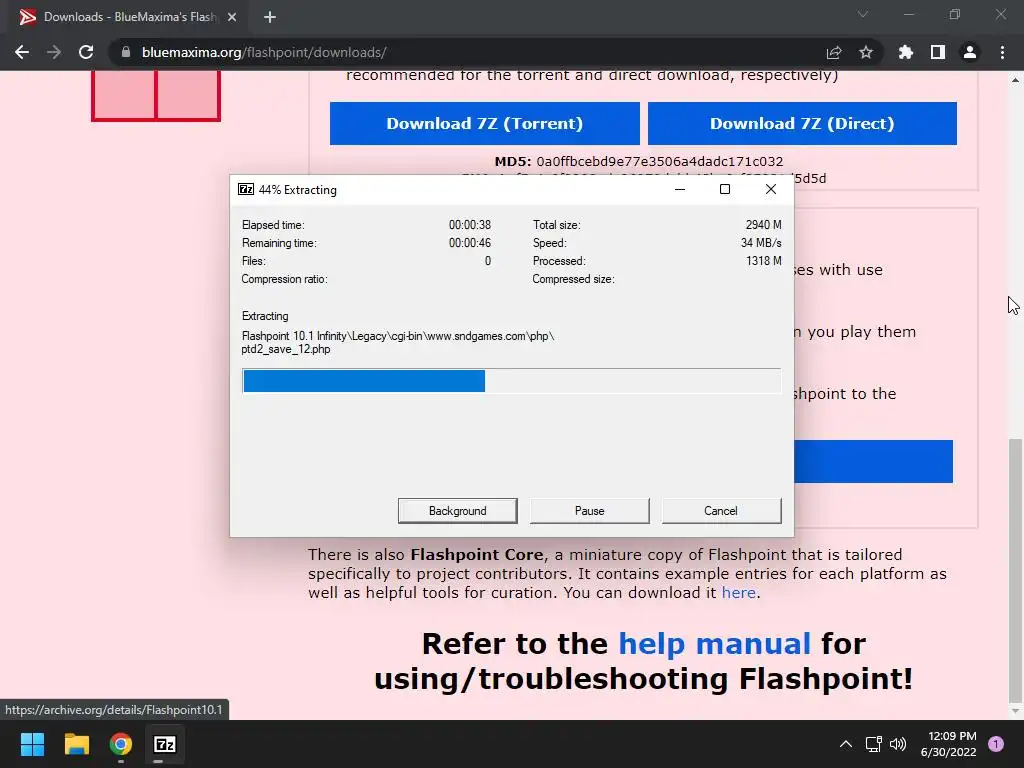Open the Windows Start menu
The image size is (1024, 768).
32,744
